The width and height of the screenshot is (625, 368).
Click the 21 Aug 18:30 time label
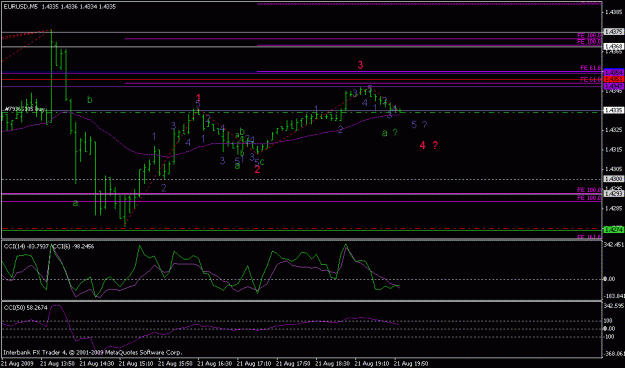(x=332, y=364)
